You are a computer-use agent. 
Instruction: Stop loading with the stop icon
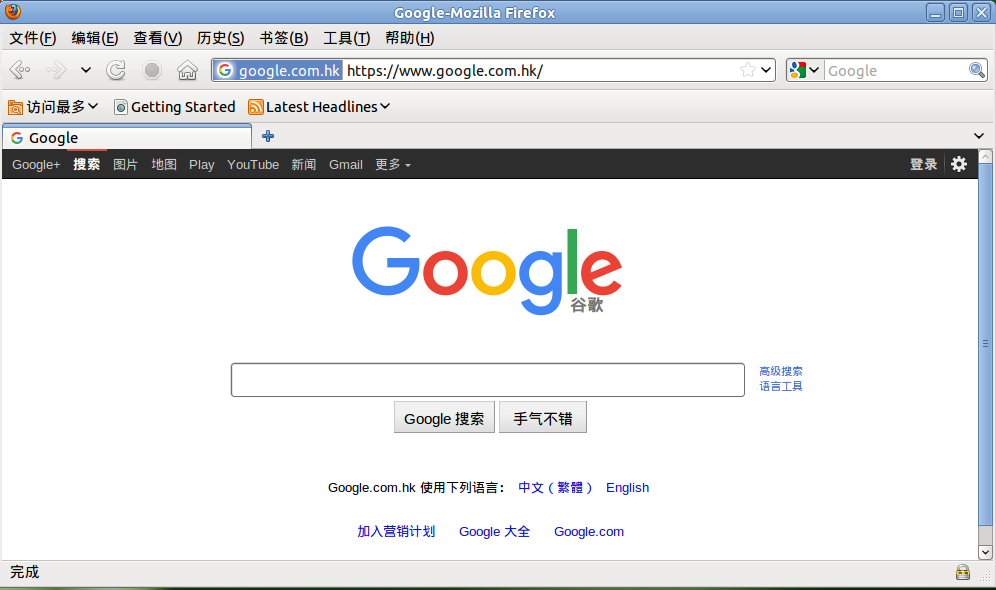pyautogui.click(x=152, y=70)
